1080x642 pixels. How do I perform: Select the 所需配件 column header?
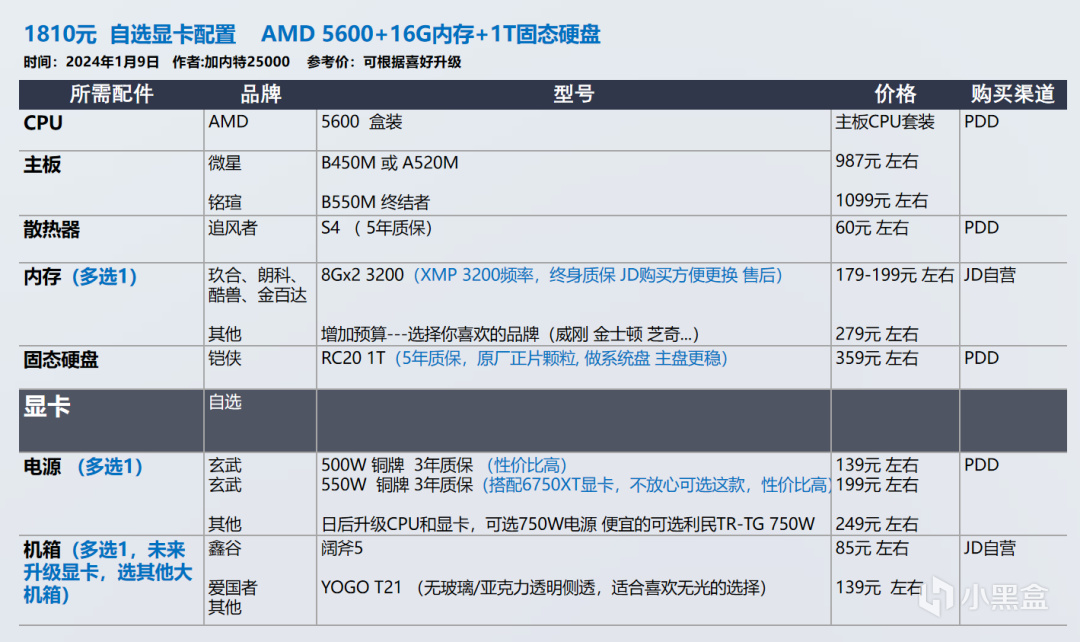[111, 94]
